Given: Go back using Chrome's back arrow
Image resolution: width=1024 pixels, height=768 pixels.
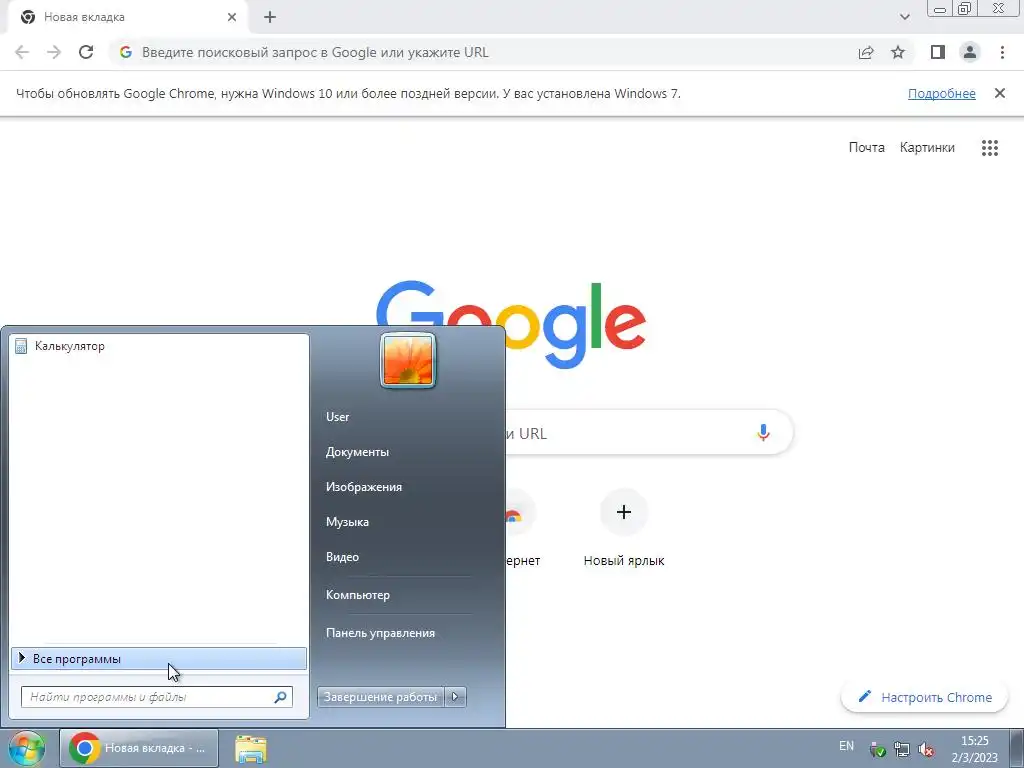Looking at the screenshot, I should point(22,52).
